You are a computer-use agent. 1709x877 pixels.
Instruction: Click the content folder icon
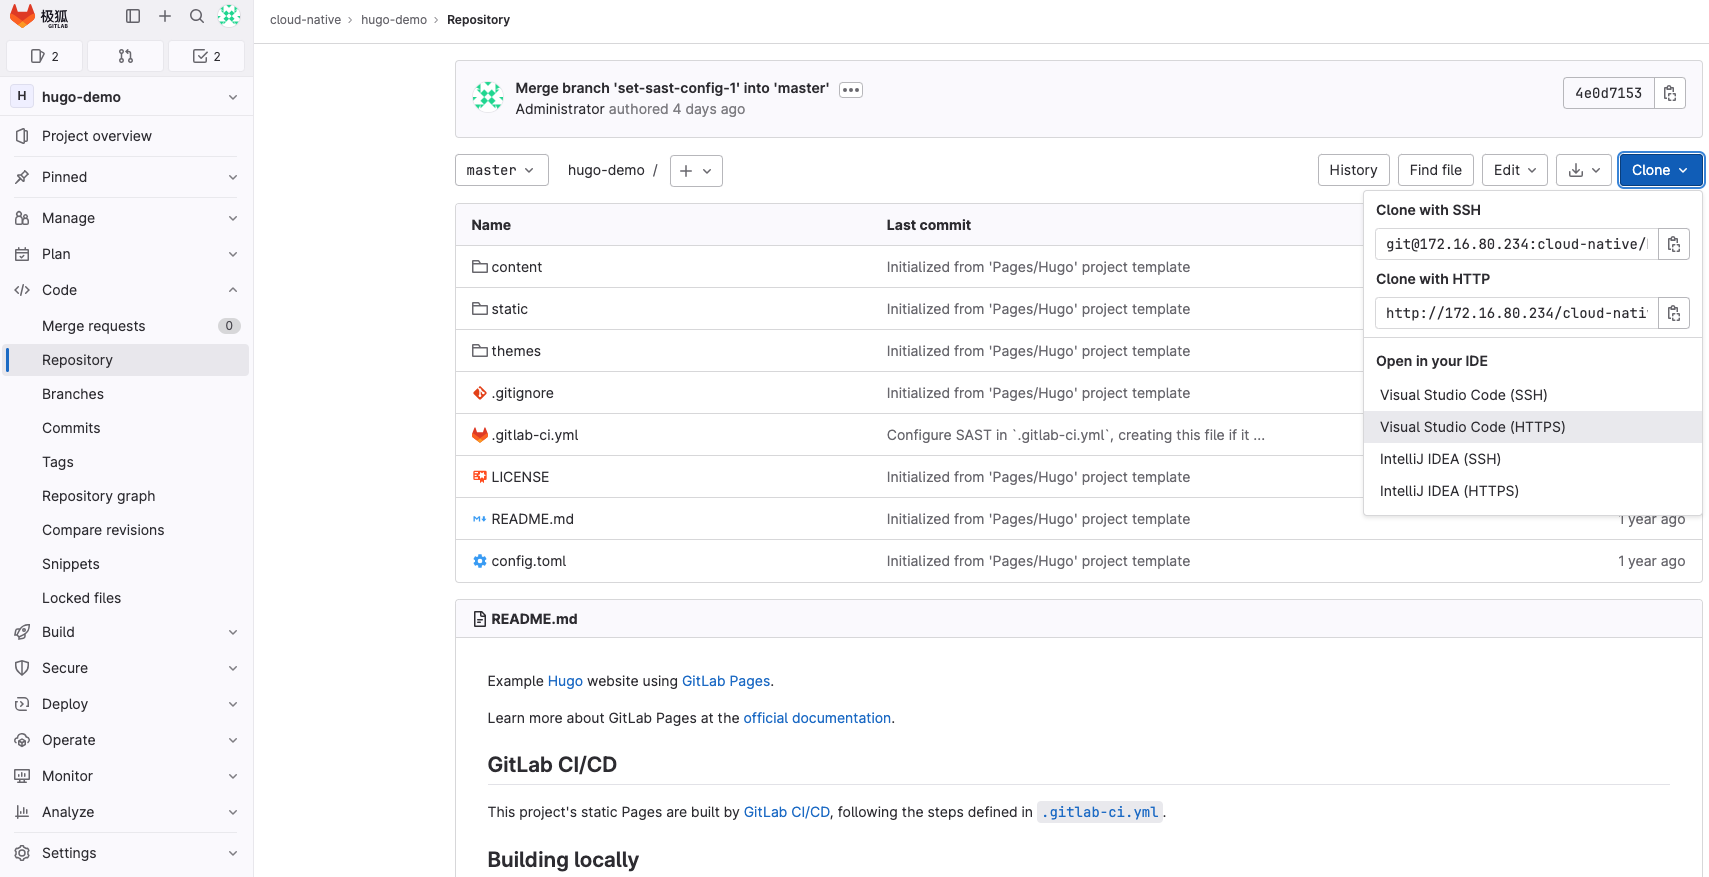coord(480,267)
